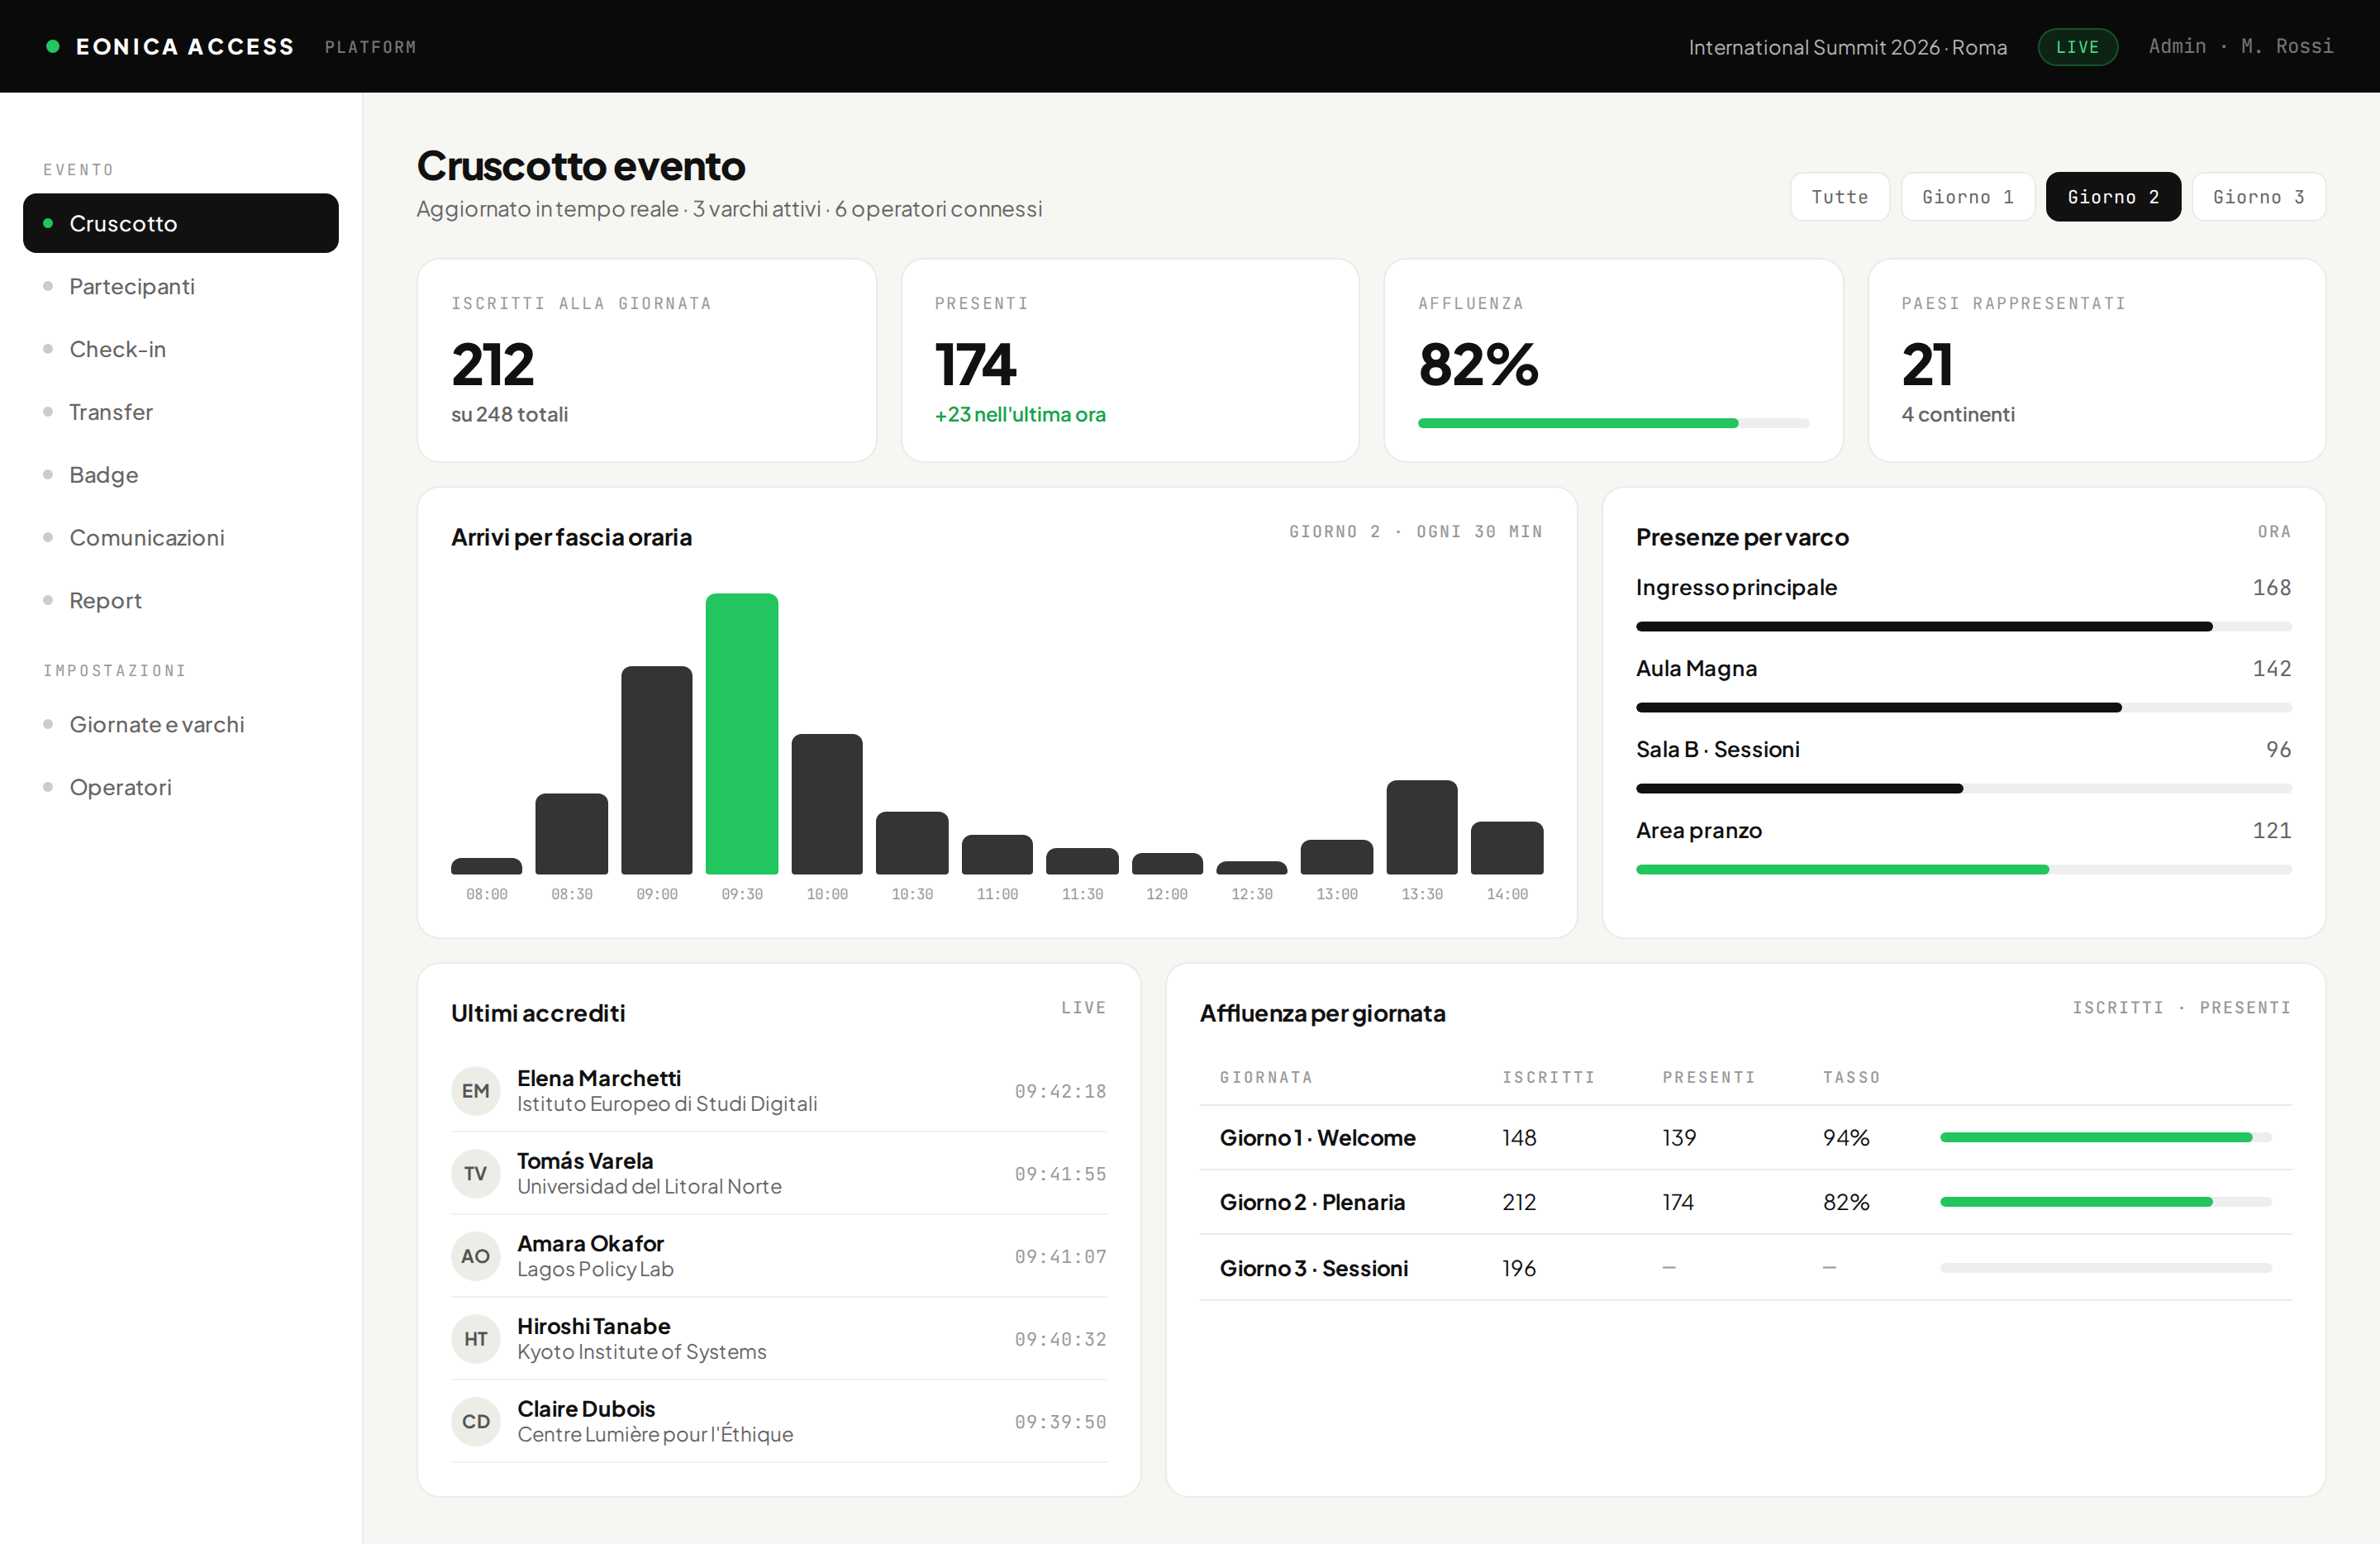Open the Cruscotto sidebar item
2380x1544 pixels.
point(181,223)
